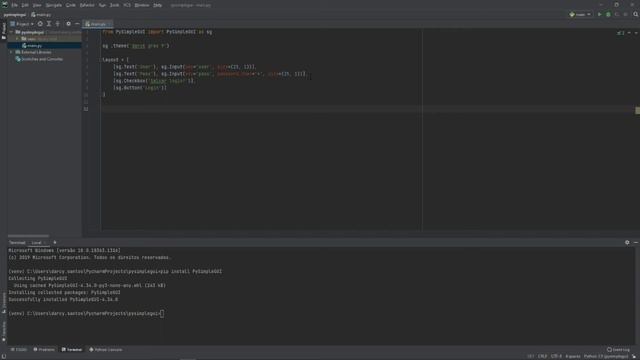Open the Run menu

(x=102, y=5)
